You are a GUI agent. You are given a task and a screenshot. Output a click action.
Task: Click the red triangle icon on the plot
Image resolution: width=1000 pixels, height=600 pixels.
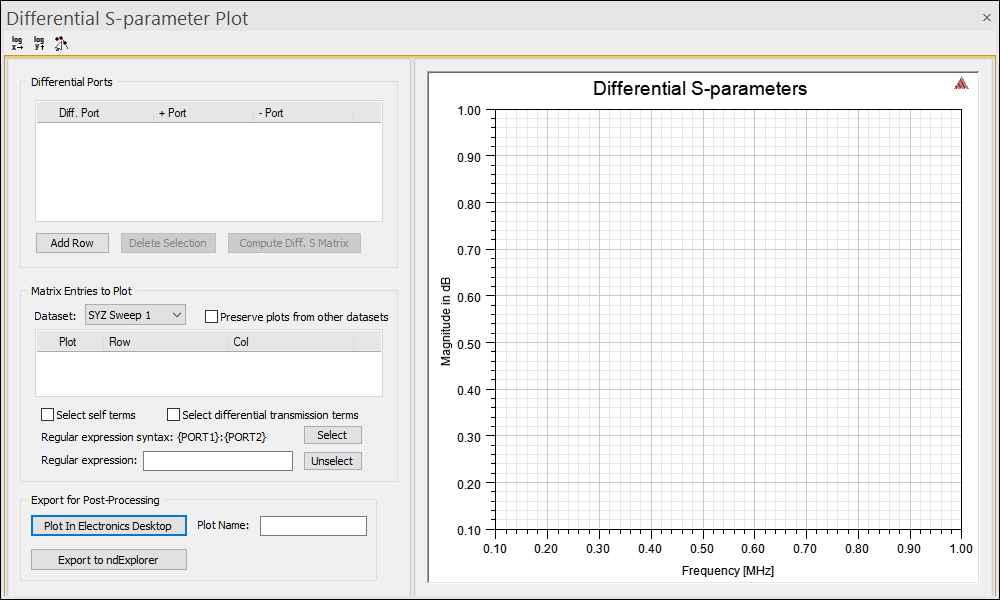[961, 84]
